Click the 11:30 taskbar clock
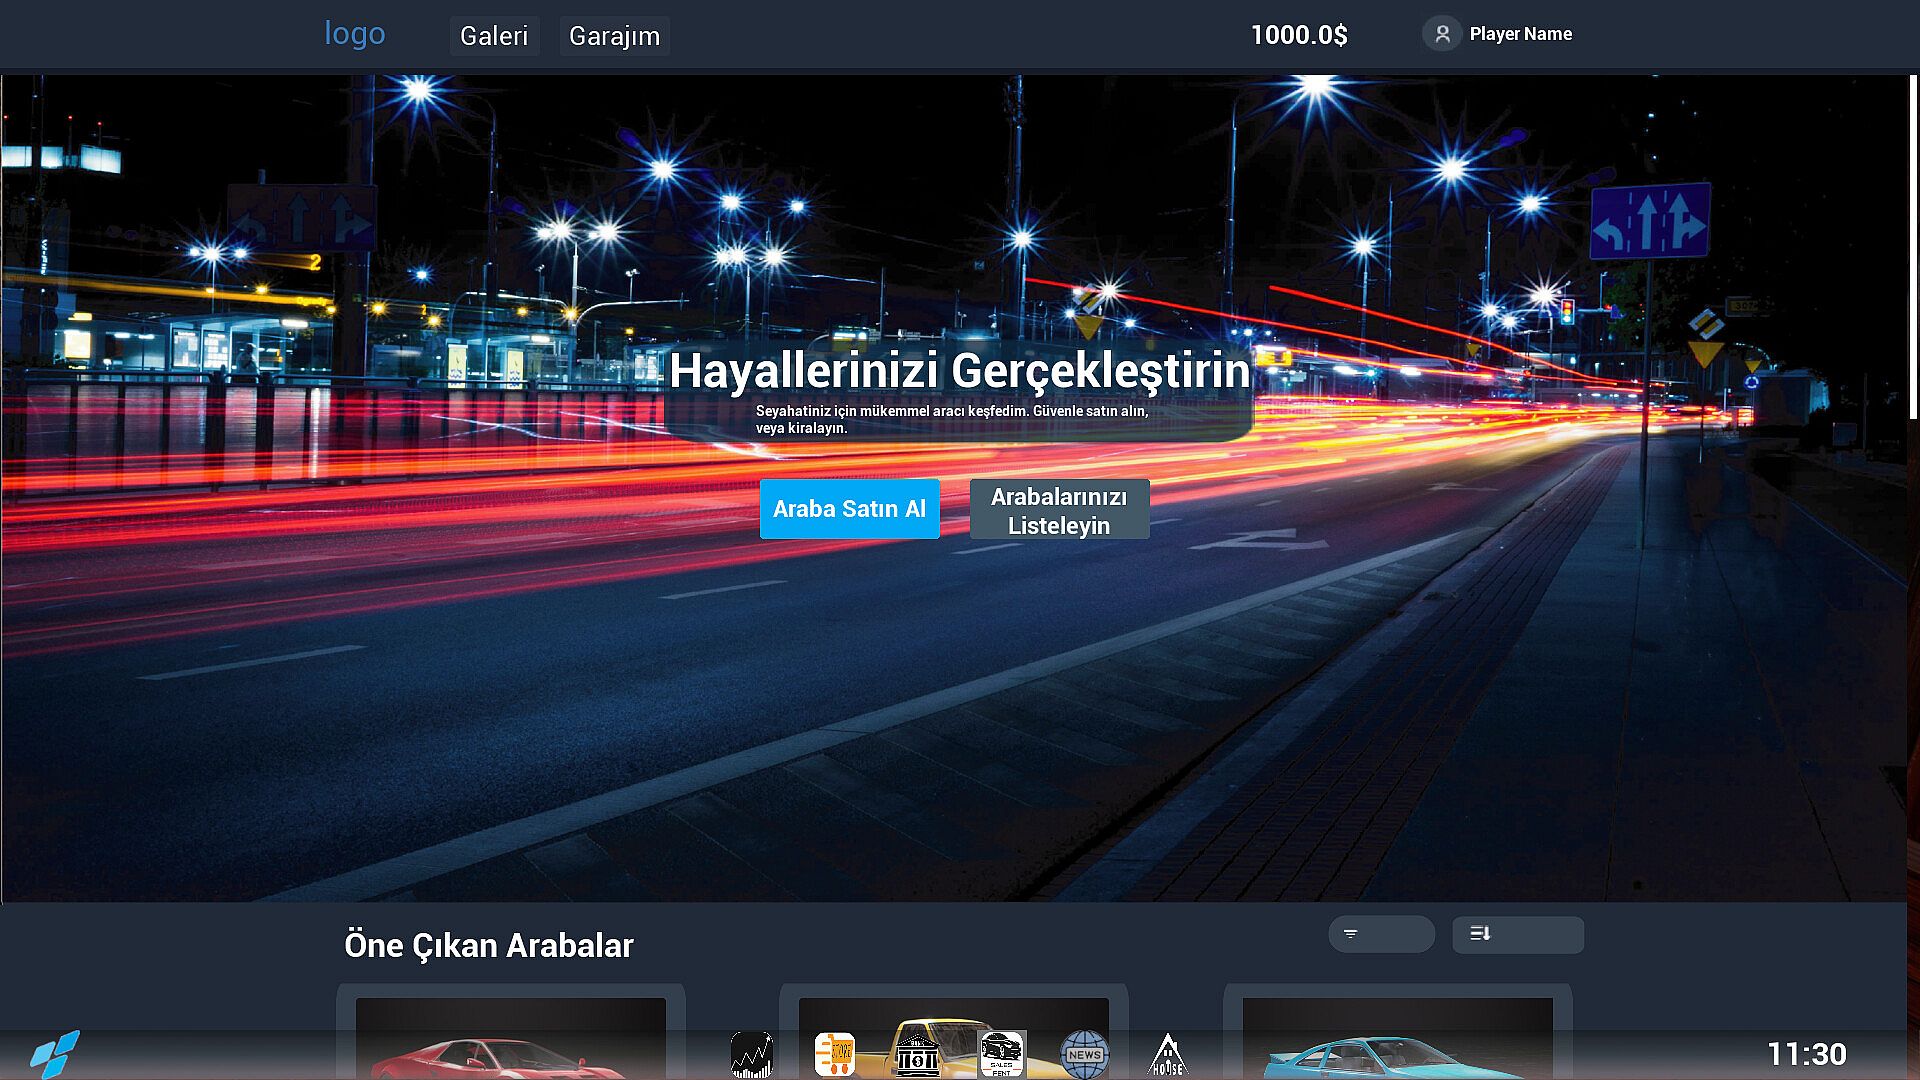This screenshot has height=1080, width=1920. [x=1806, y=1054]
